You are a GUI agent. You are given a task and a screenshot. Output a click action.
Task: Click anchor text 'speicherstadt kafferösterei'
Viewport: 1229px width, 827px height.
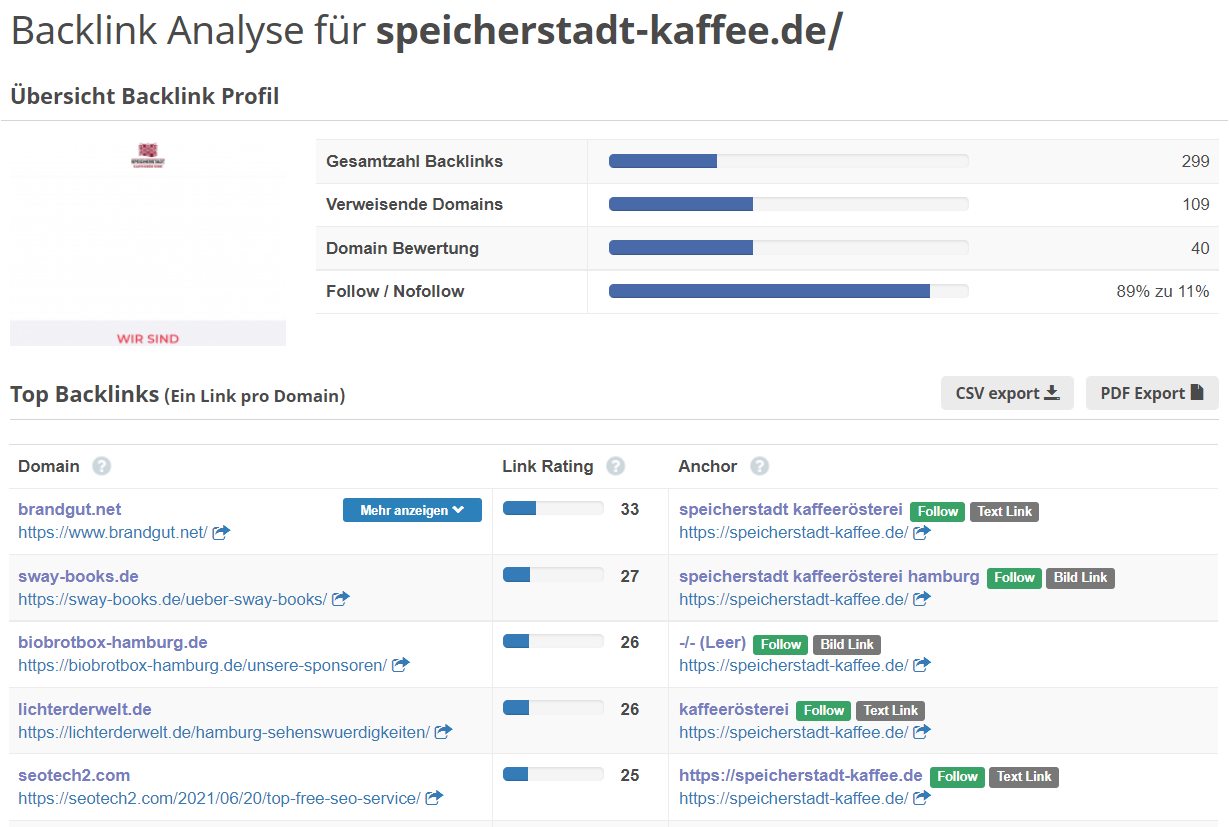click(x=791, y=509)
